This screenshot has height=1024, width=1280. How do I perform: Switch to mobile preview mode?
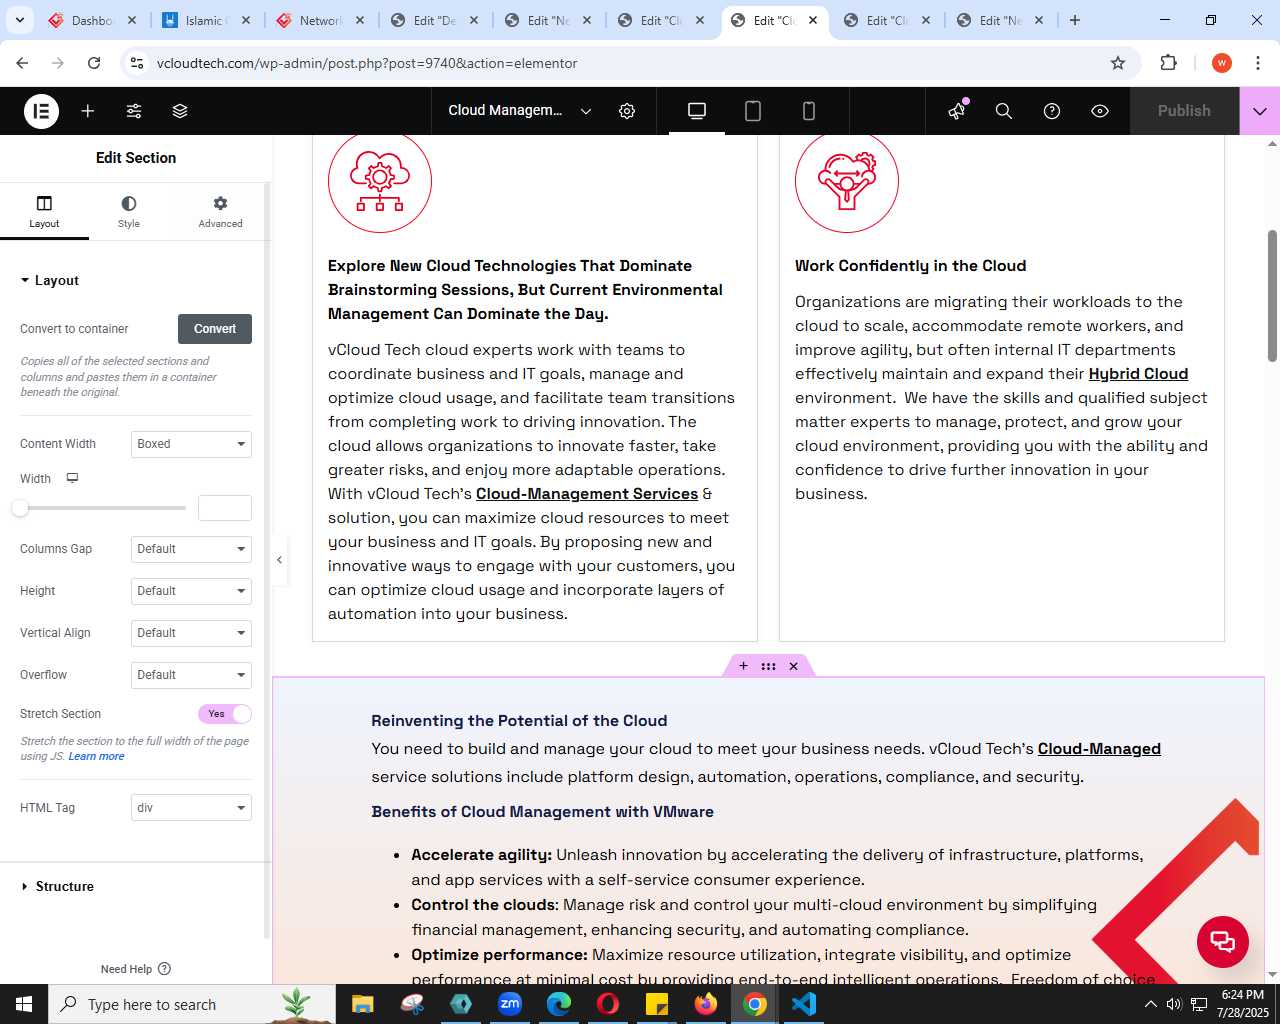(x=809, y=111)
